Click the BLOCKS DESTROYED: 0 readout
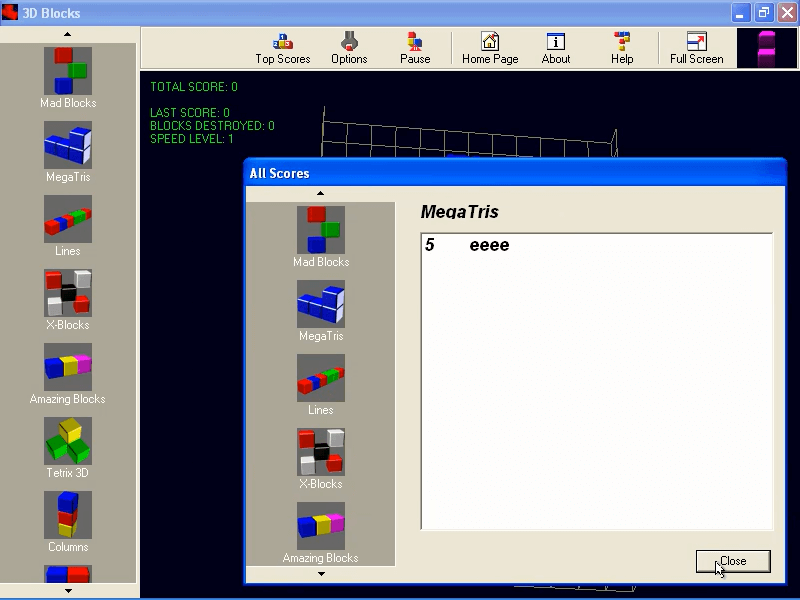Screen dimensions: 800x600 click(212, 126)
